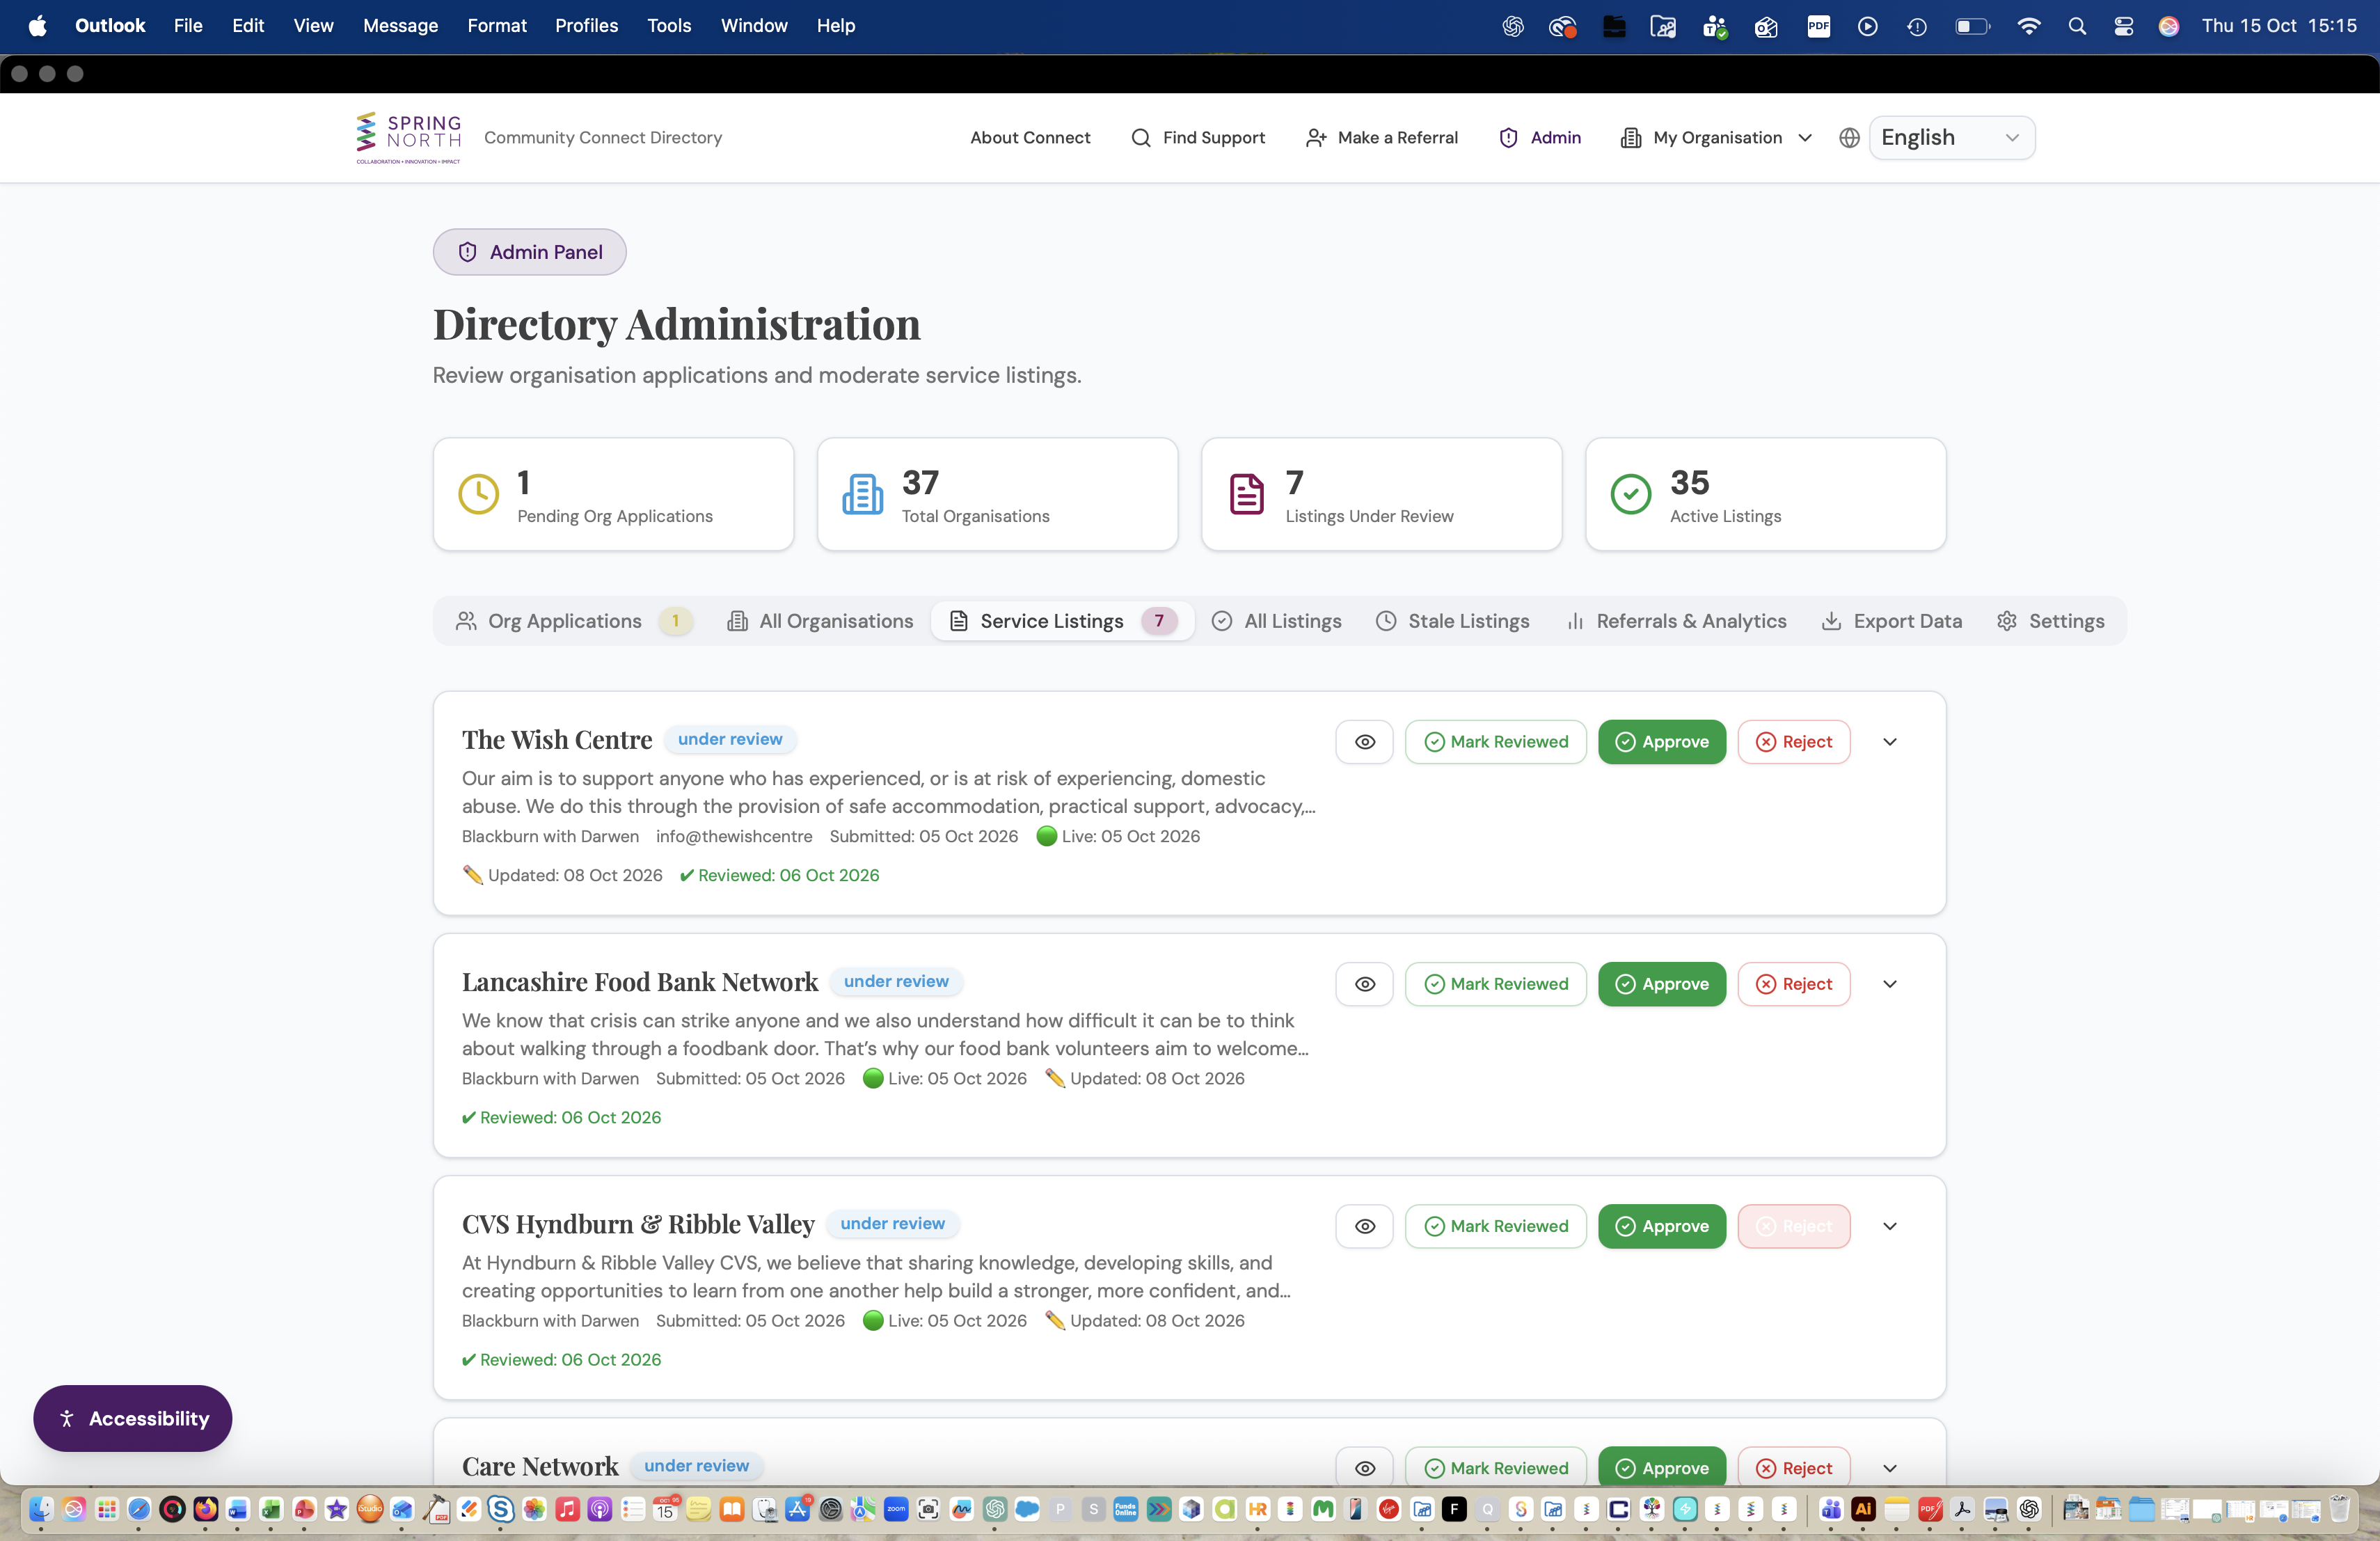The image size is (2380, 1541).
Task: Open Control Center in menu bar
Action: click(2123, 26)
